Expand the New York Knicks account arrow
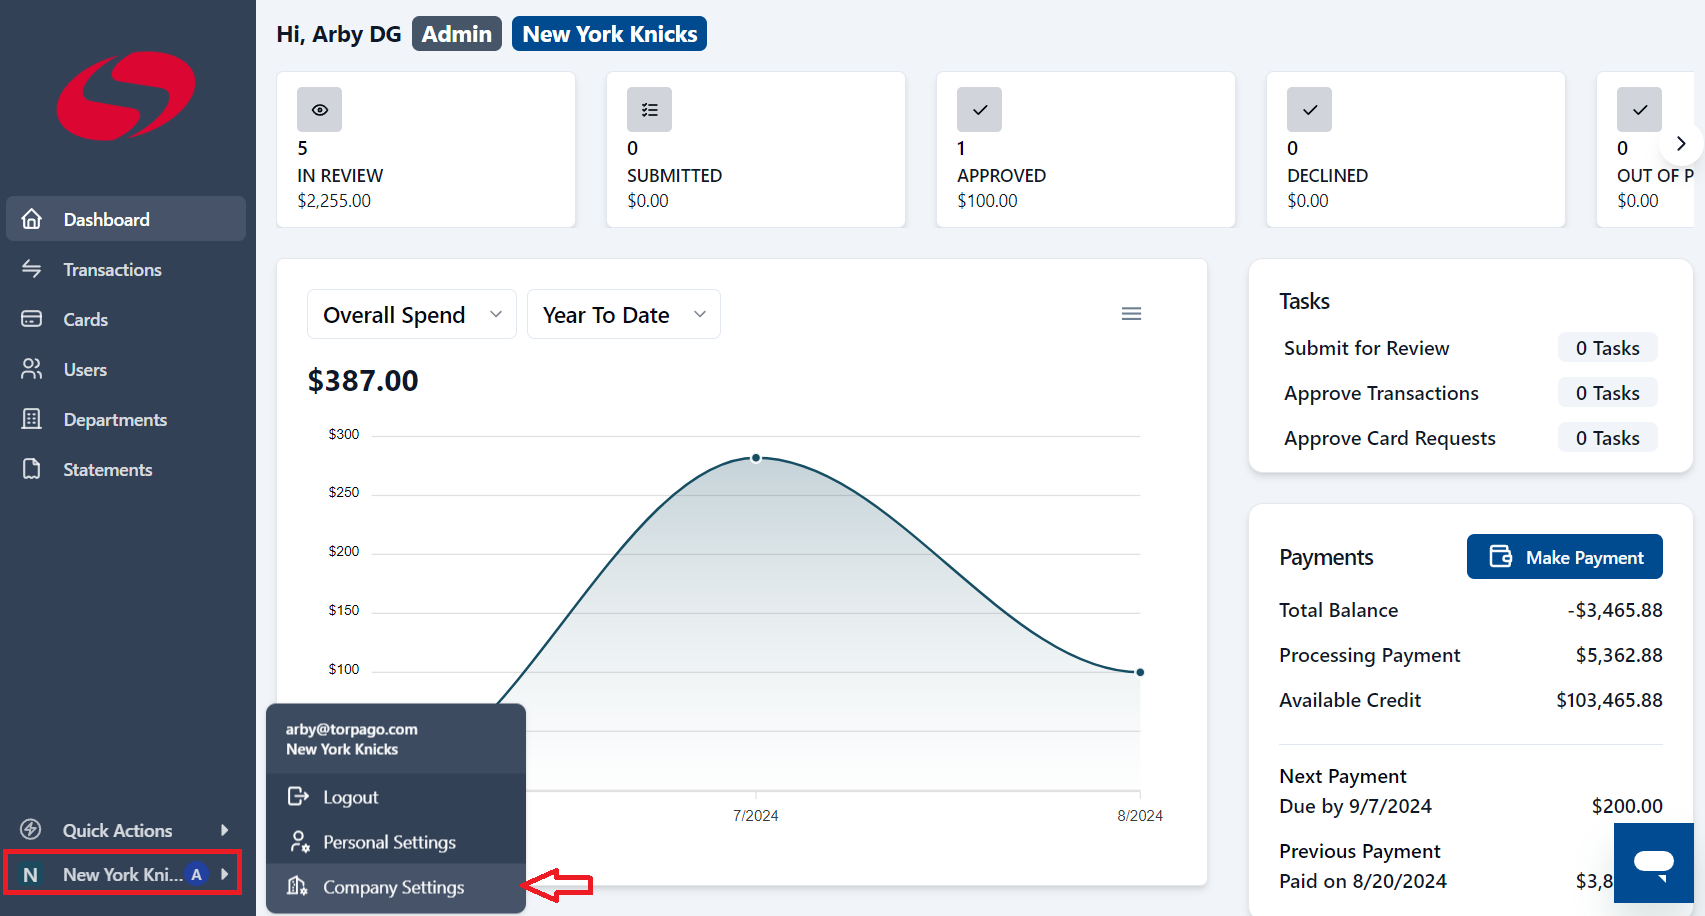 224,874
